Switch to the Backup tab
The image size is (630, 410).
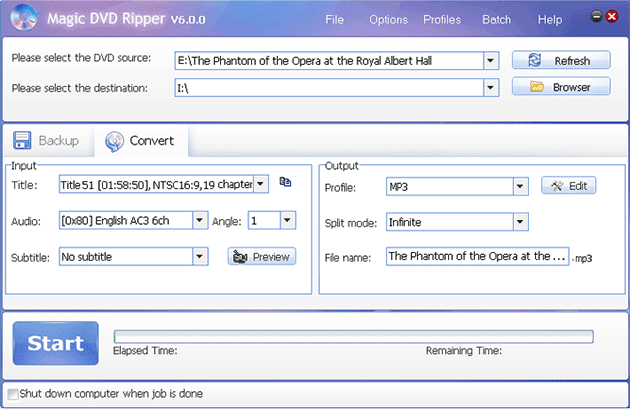[x=49, y=141]
